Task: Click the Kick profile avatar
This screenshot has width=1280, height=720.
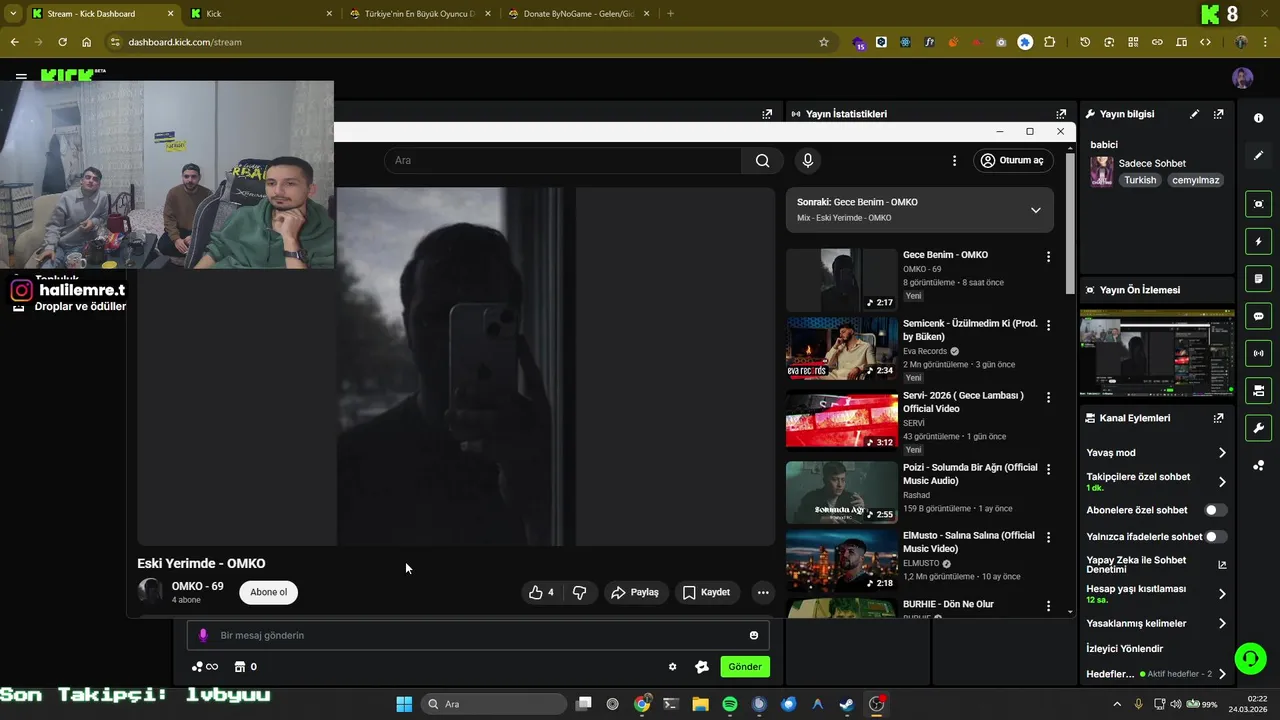Action: tap(1243, 78)
